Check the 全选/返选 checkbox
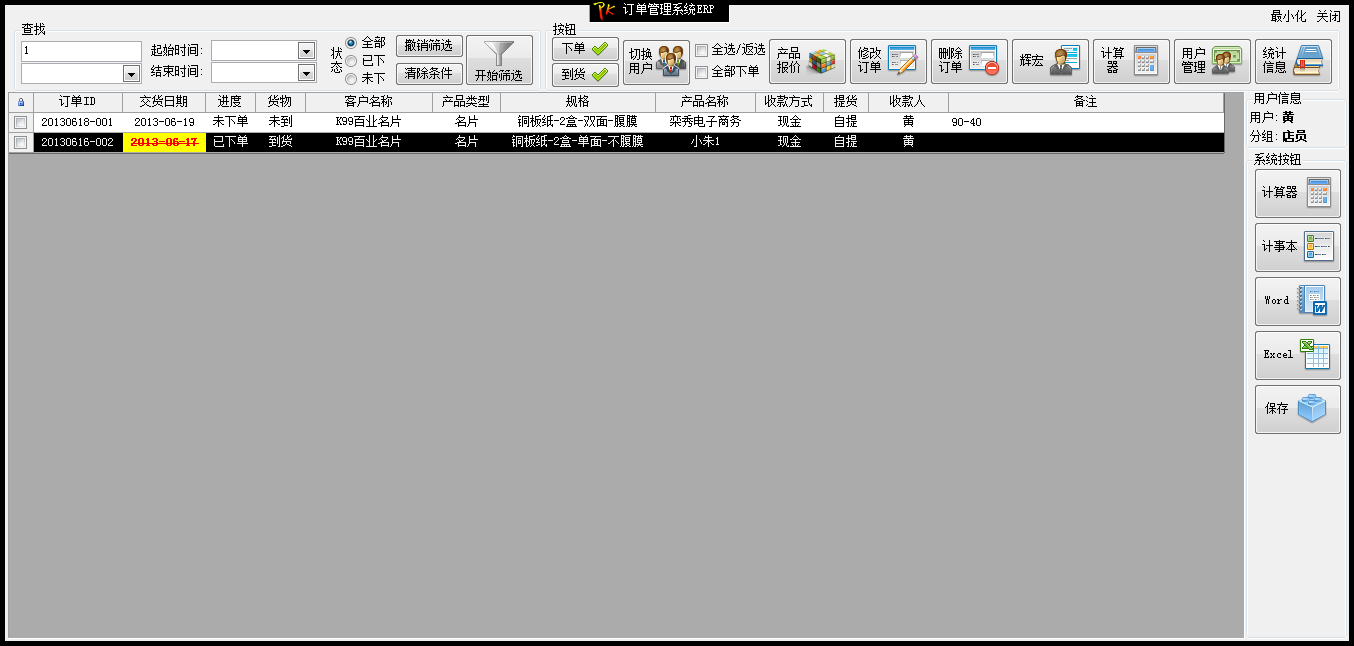The image size is (1354, 646). [x=702, y=50]
